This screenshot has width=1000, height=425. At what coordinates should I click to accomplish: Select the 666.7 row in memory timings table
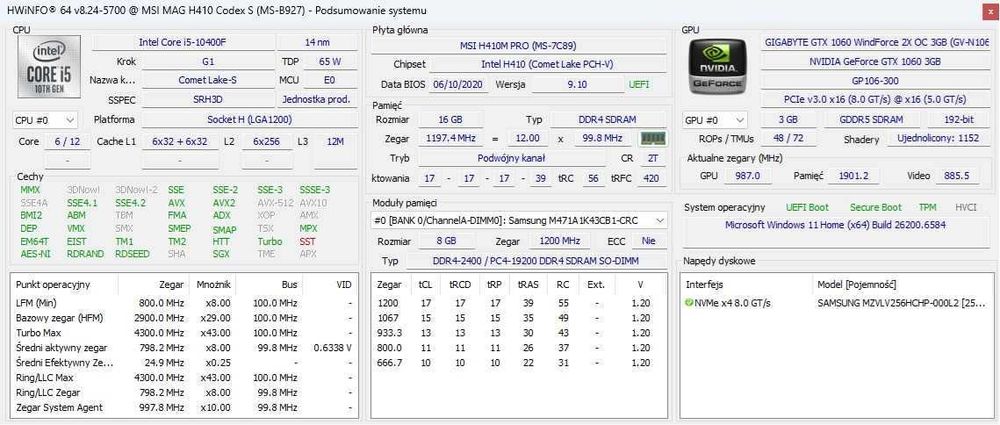click(x=519, y=362)
